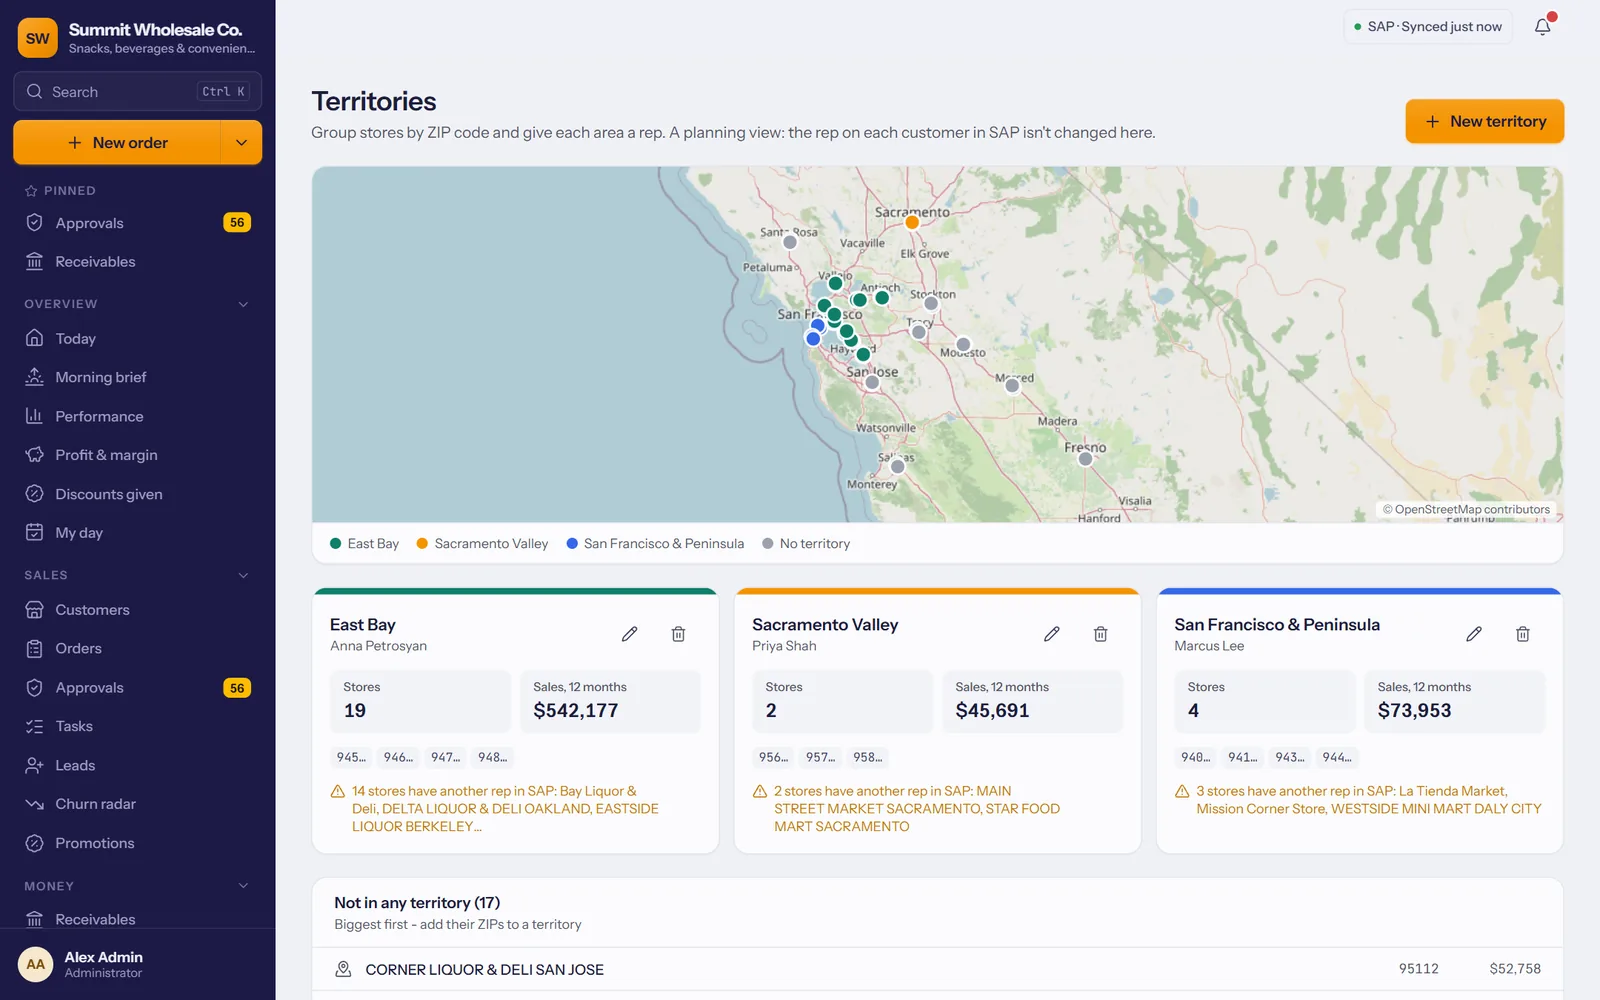Delete the Sacramento Valley territory
This screenshot has width=1600, height=1000.
coord(1100,634)
